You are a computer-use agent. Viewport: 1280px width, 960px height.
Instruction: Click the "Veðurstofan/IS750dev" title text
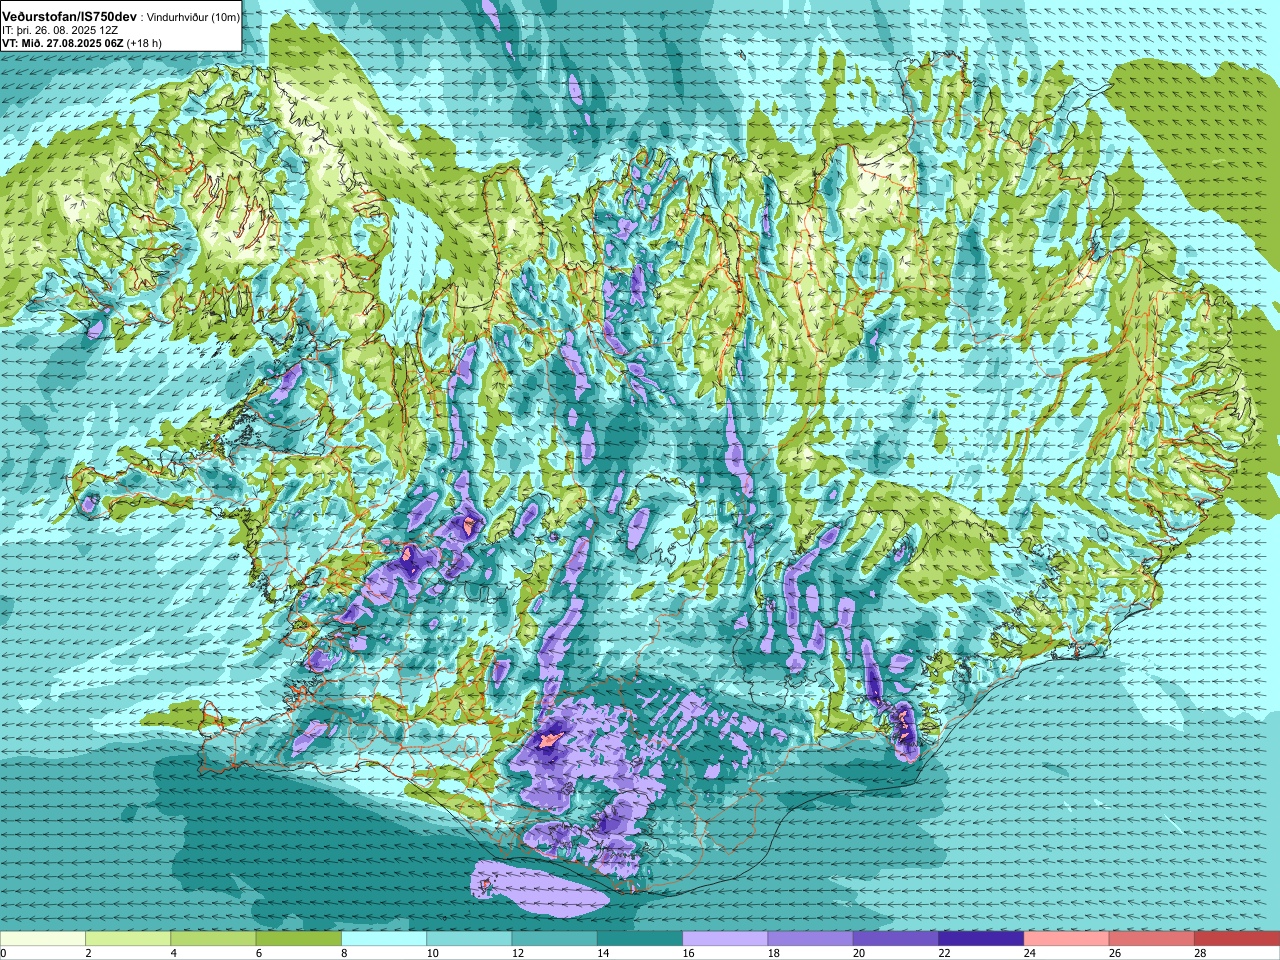tap(69, 17)
